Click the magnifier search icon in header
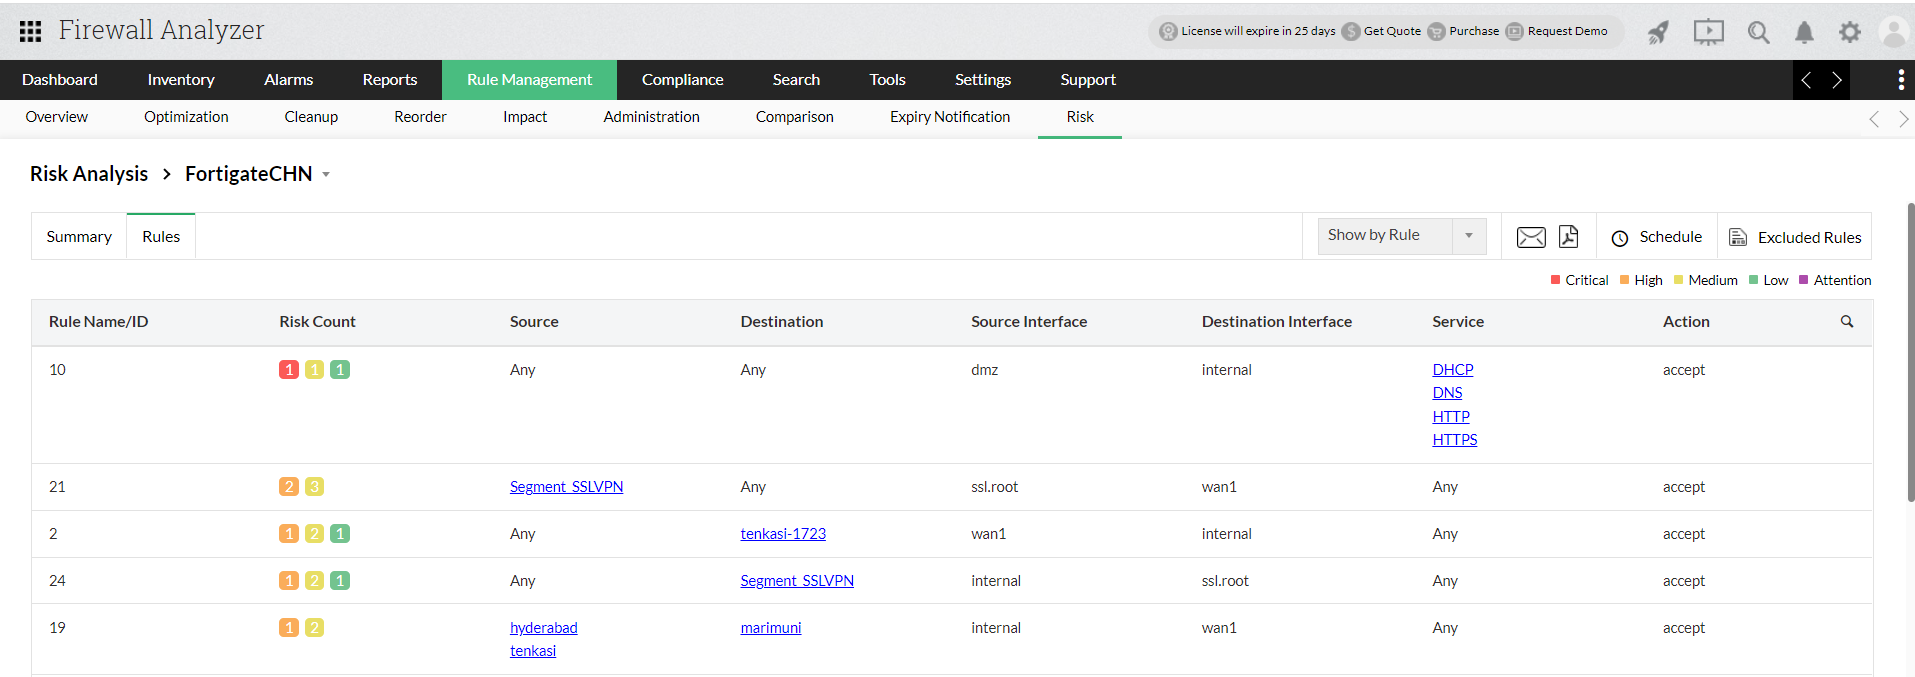 tap(1758, 32)
